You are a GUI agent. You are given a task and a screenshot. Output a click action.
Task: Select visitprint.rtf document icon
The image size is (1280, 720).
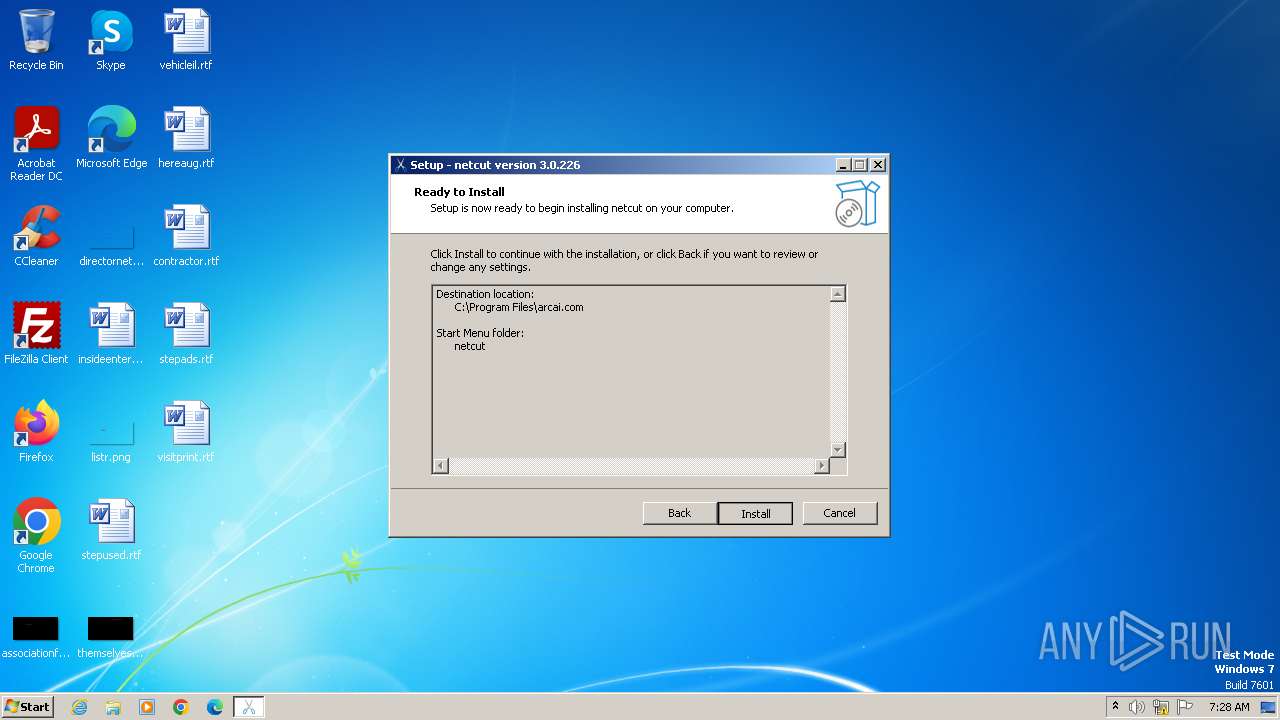pos(186,432)
